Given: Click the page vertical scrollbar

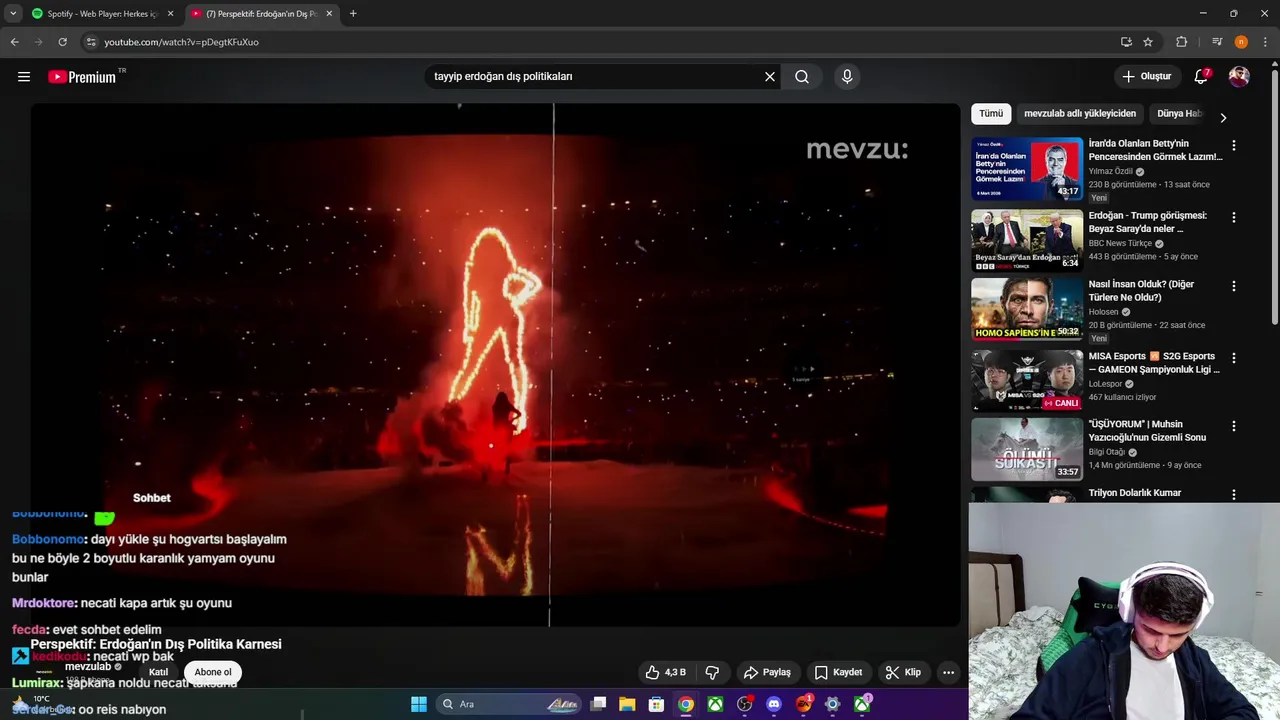Looking at the screenshot, I should [1274, 195].
